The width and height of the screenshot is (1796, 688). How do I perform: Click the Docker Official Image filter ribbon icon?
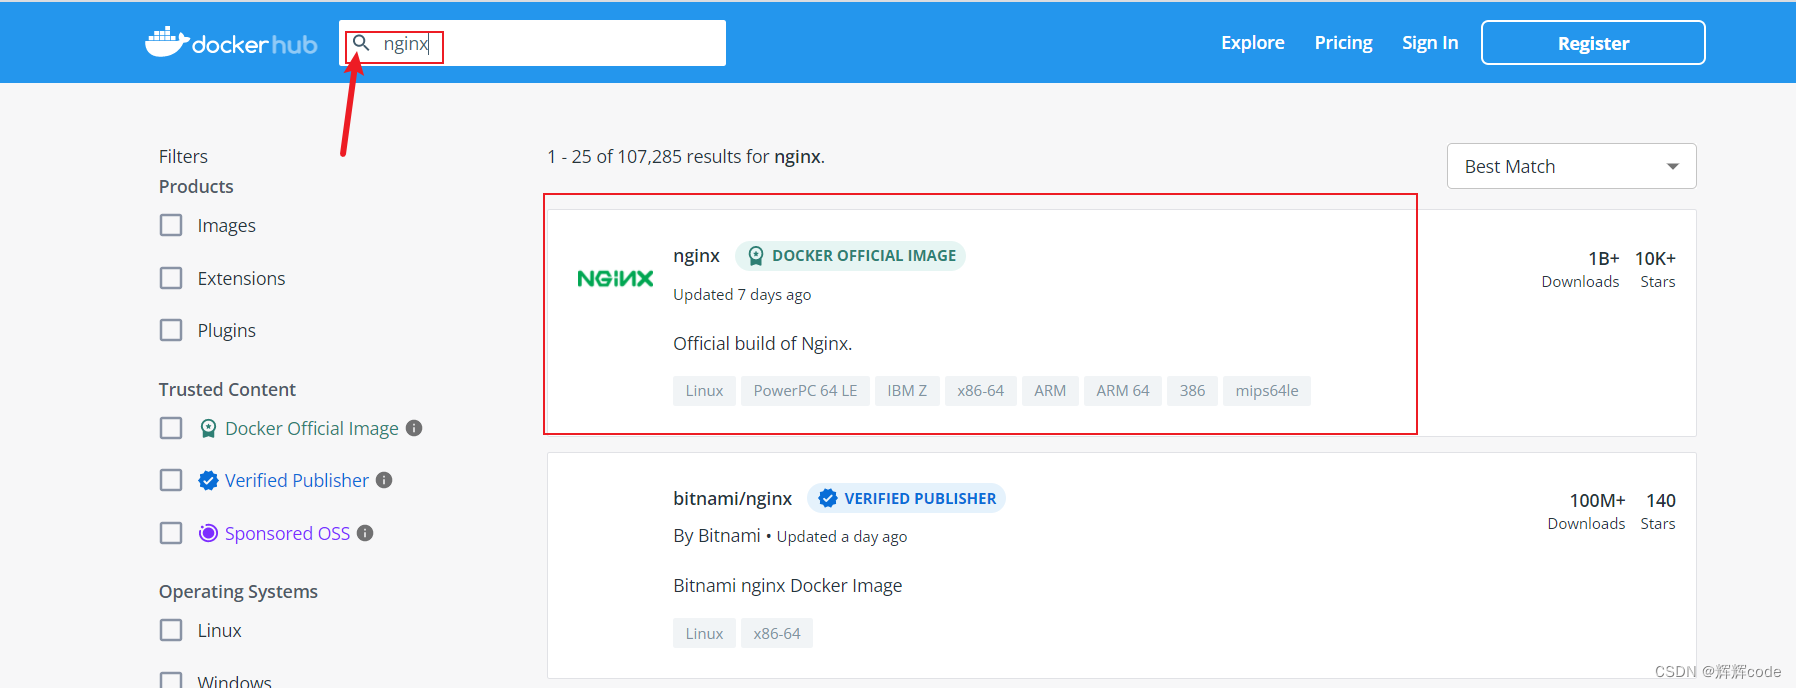click(208, 429)
